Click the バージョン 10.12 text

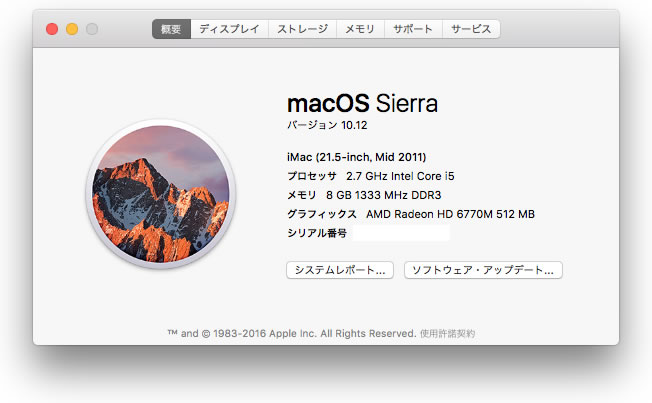327,125
